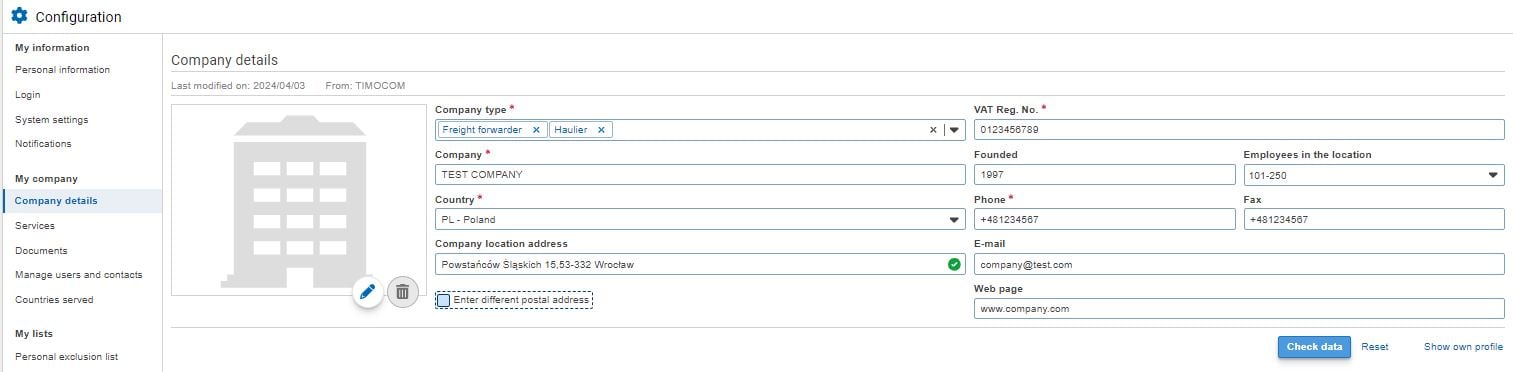Screen dimensions: 1513x372
Task: Click the company building placeholder image
Action: point(301,200)
